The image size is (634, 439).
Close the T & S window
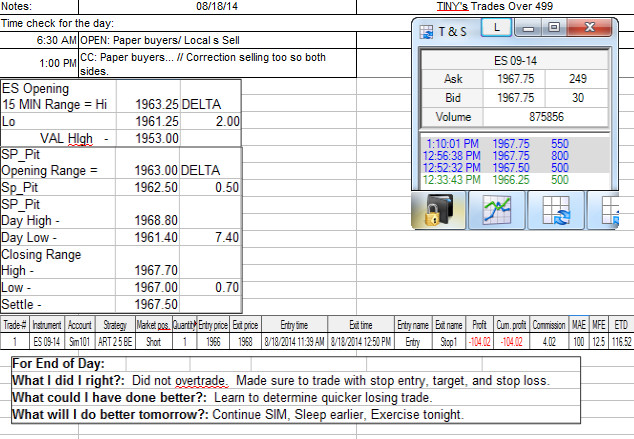[x=590, y=27]
